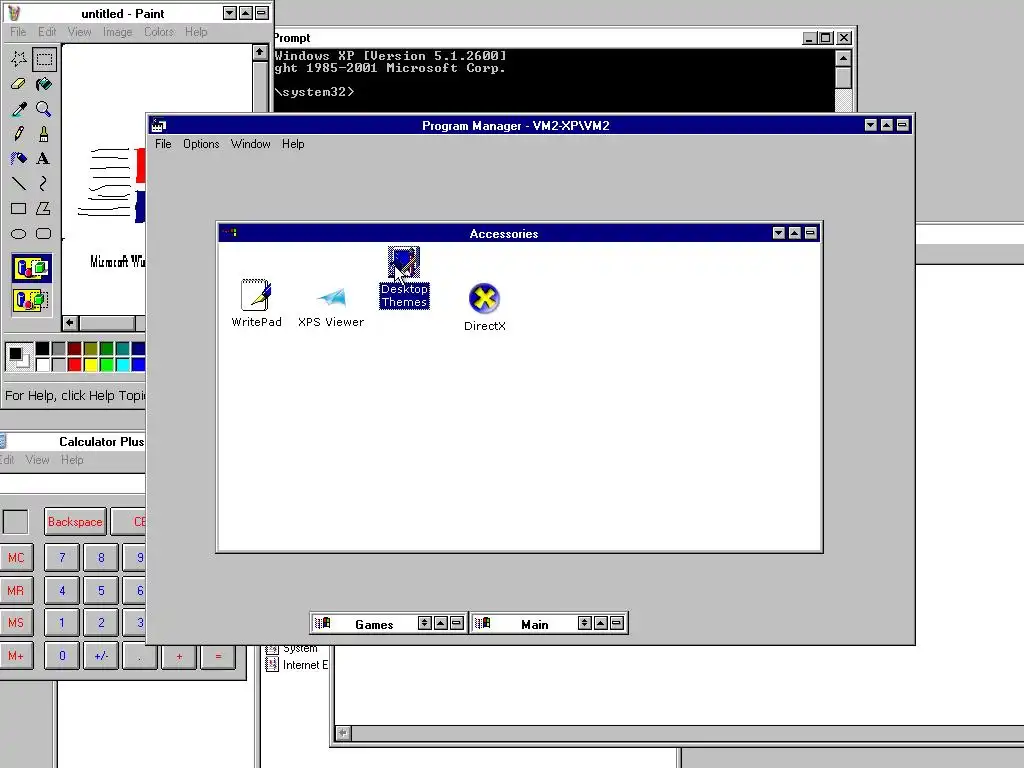This screenshot has height=768, width=1024.
Task: Select the Airbrush tool in Paint
Action: [x=18, y=159]
